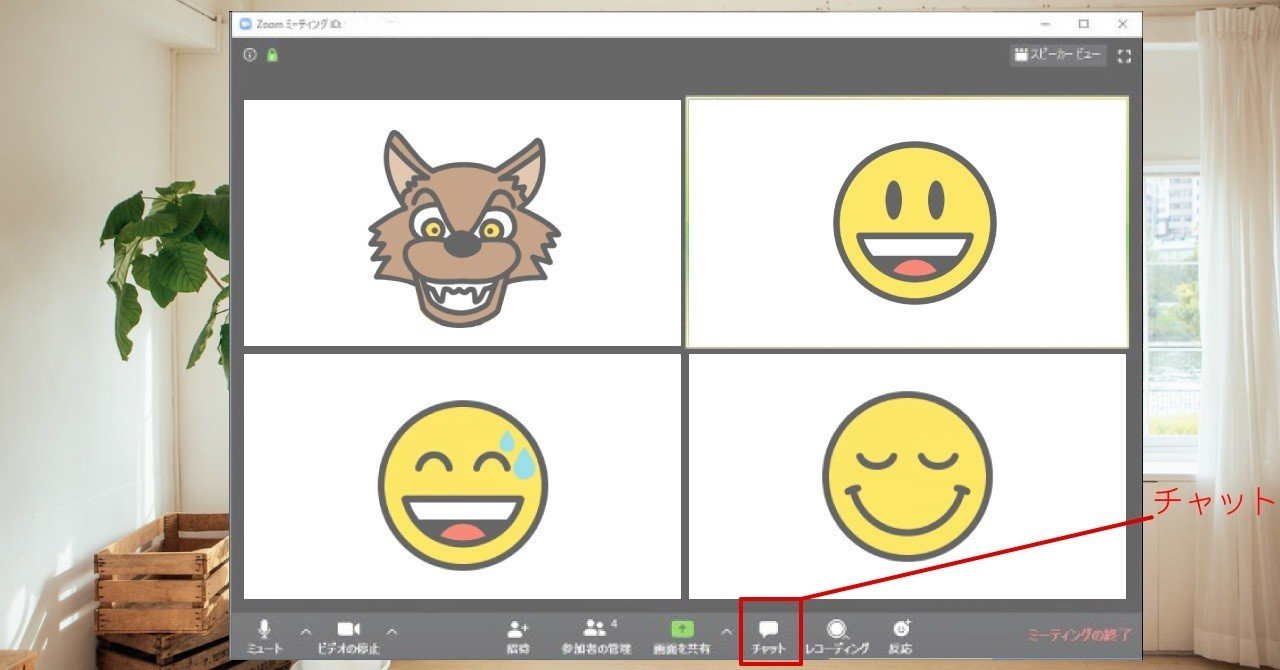Open the 招待 invite option

coord(518,636)
